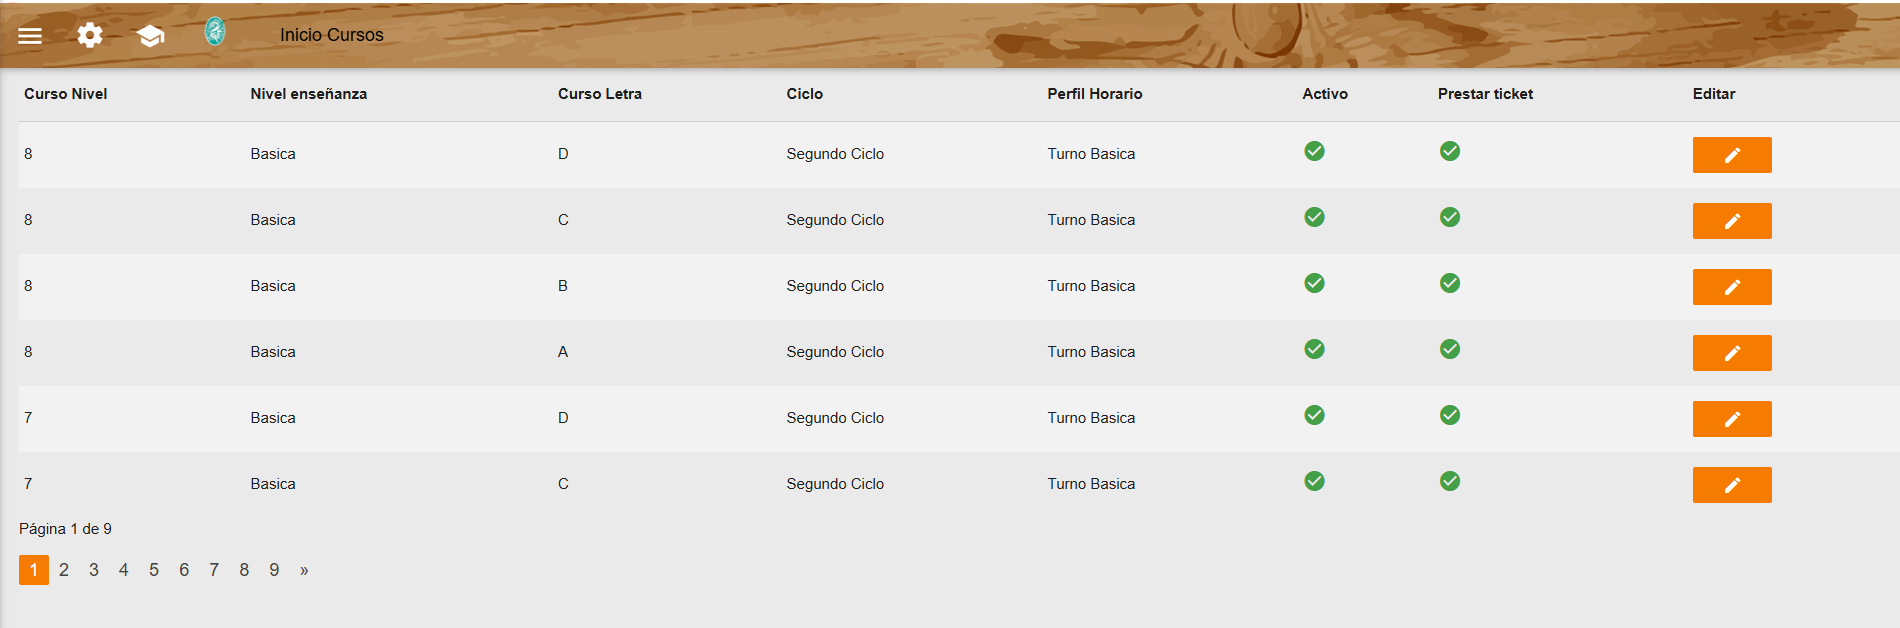The width and height of the screenshot is (1900, 628).
Task: Sort by the Curso Nivel column header
Action: tap(66, 94)
